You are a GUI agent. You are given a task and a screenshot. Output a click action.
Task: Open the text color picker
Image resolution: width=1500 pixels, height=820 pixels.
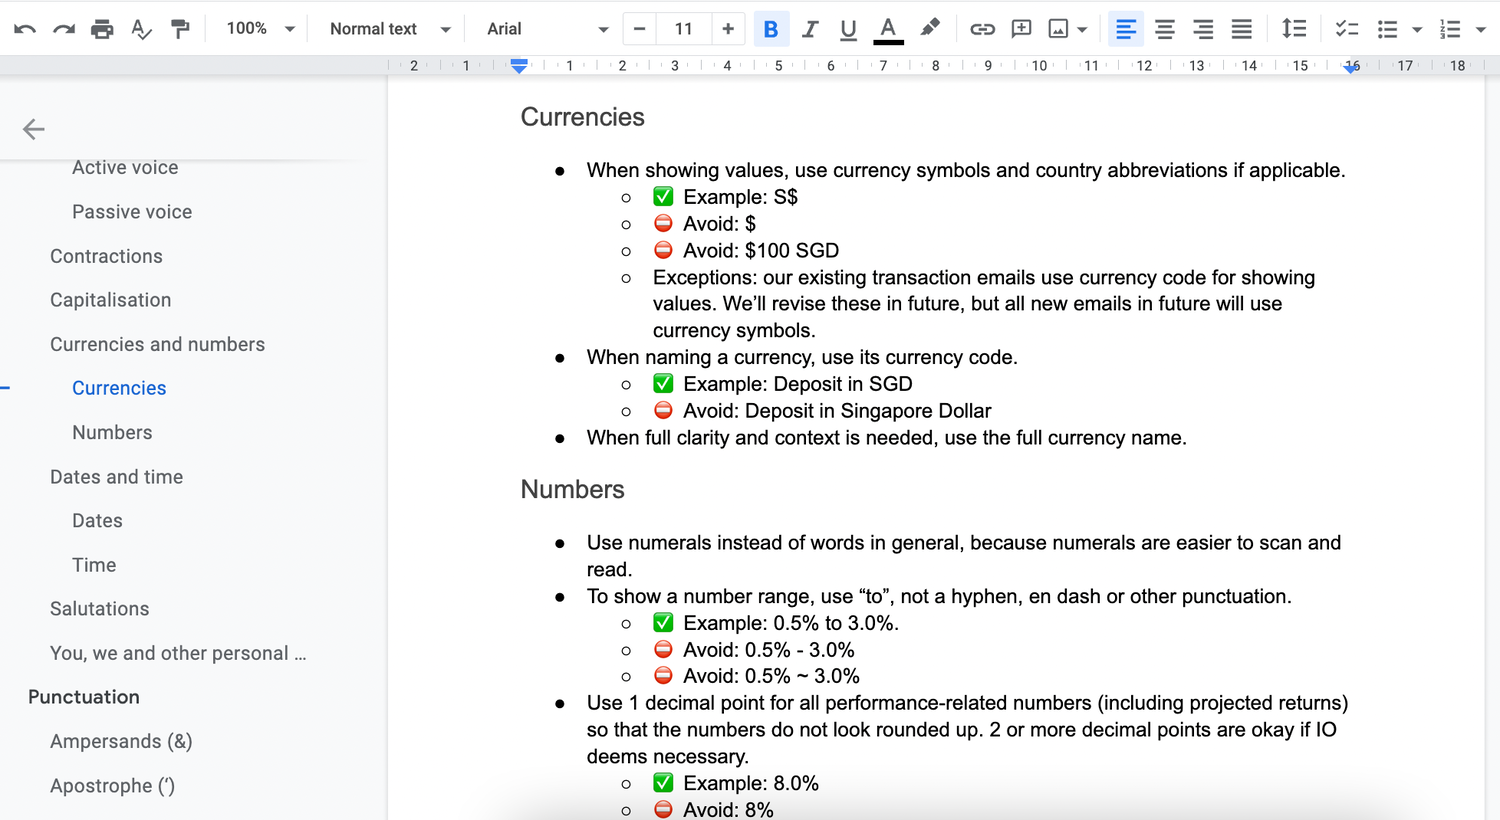tap(888, 29)
